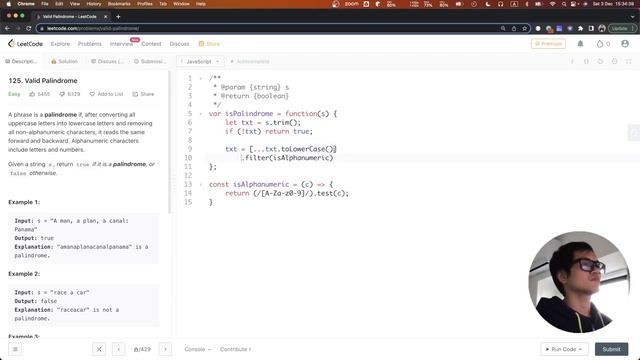The image size is (640, 360).
Task: Go to next problem arrow
Action: [165, 349]
